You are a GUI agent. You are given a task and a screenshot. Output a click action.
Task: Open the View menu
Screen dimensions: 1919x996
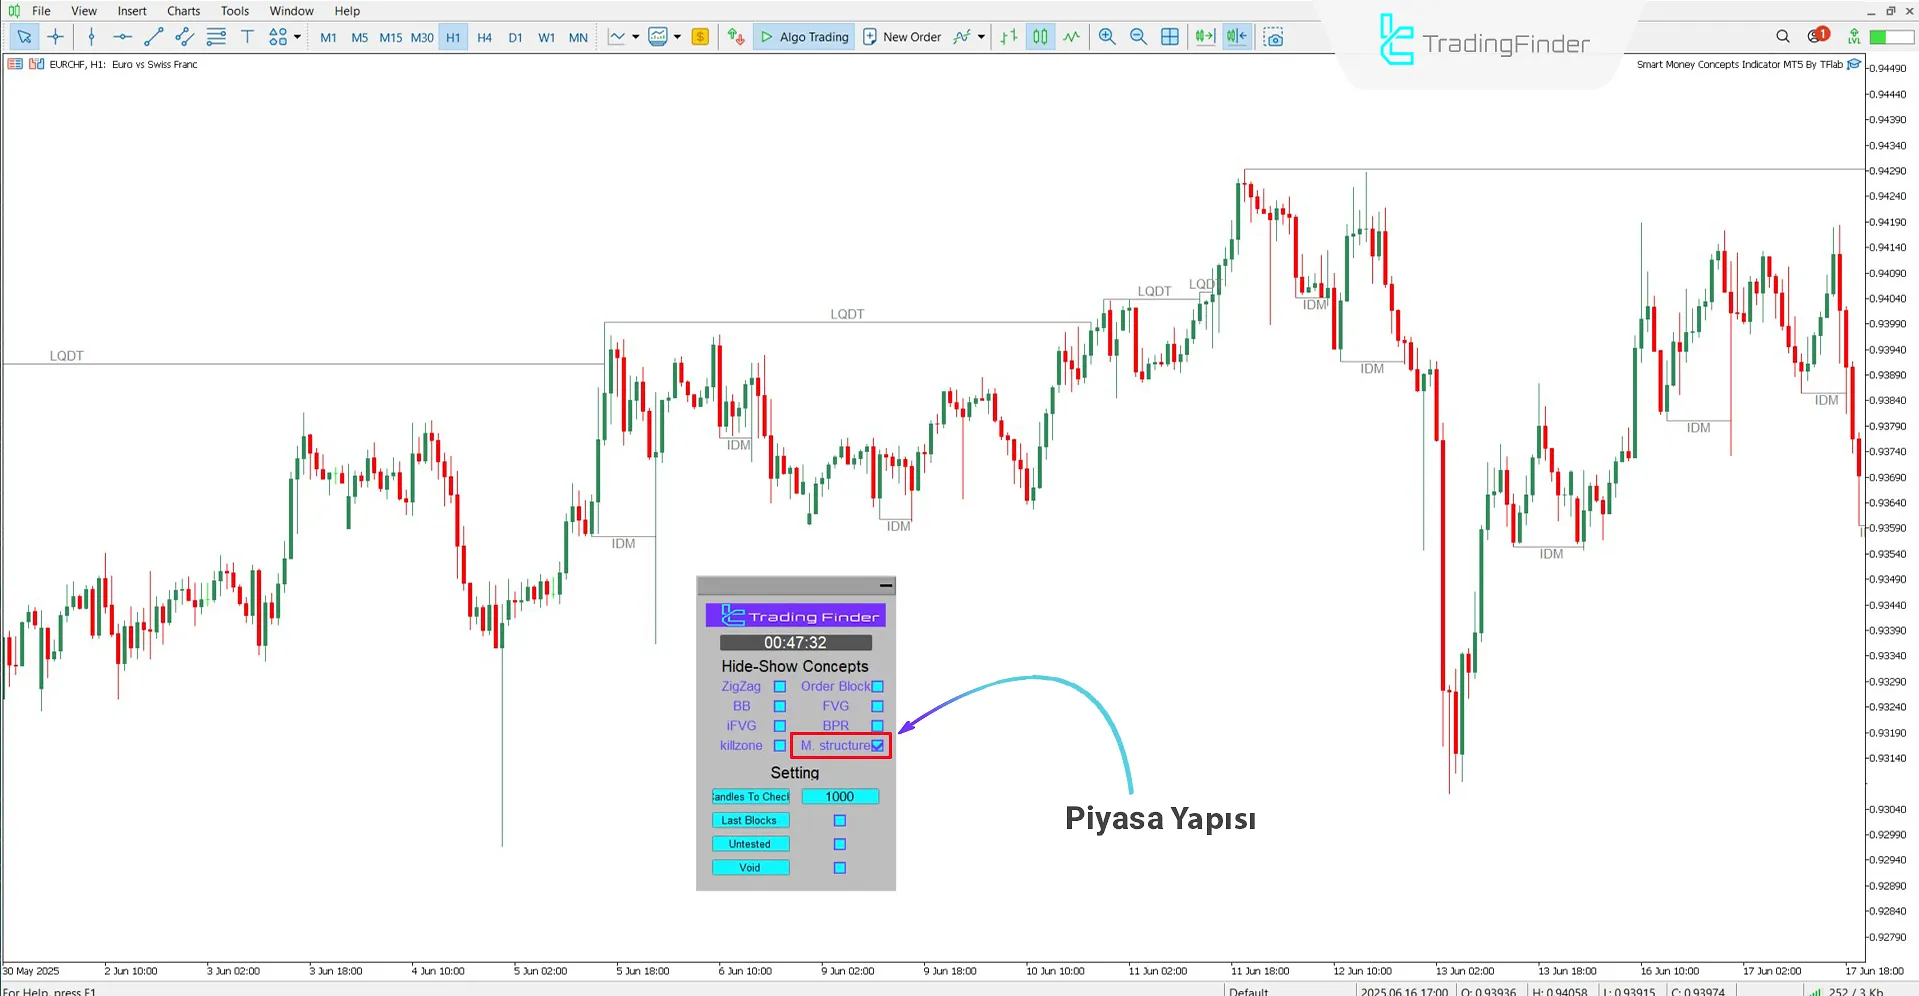(x=84, y=11)
